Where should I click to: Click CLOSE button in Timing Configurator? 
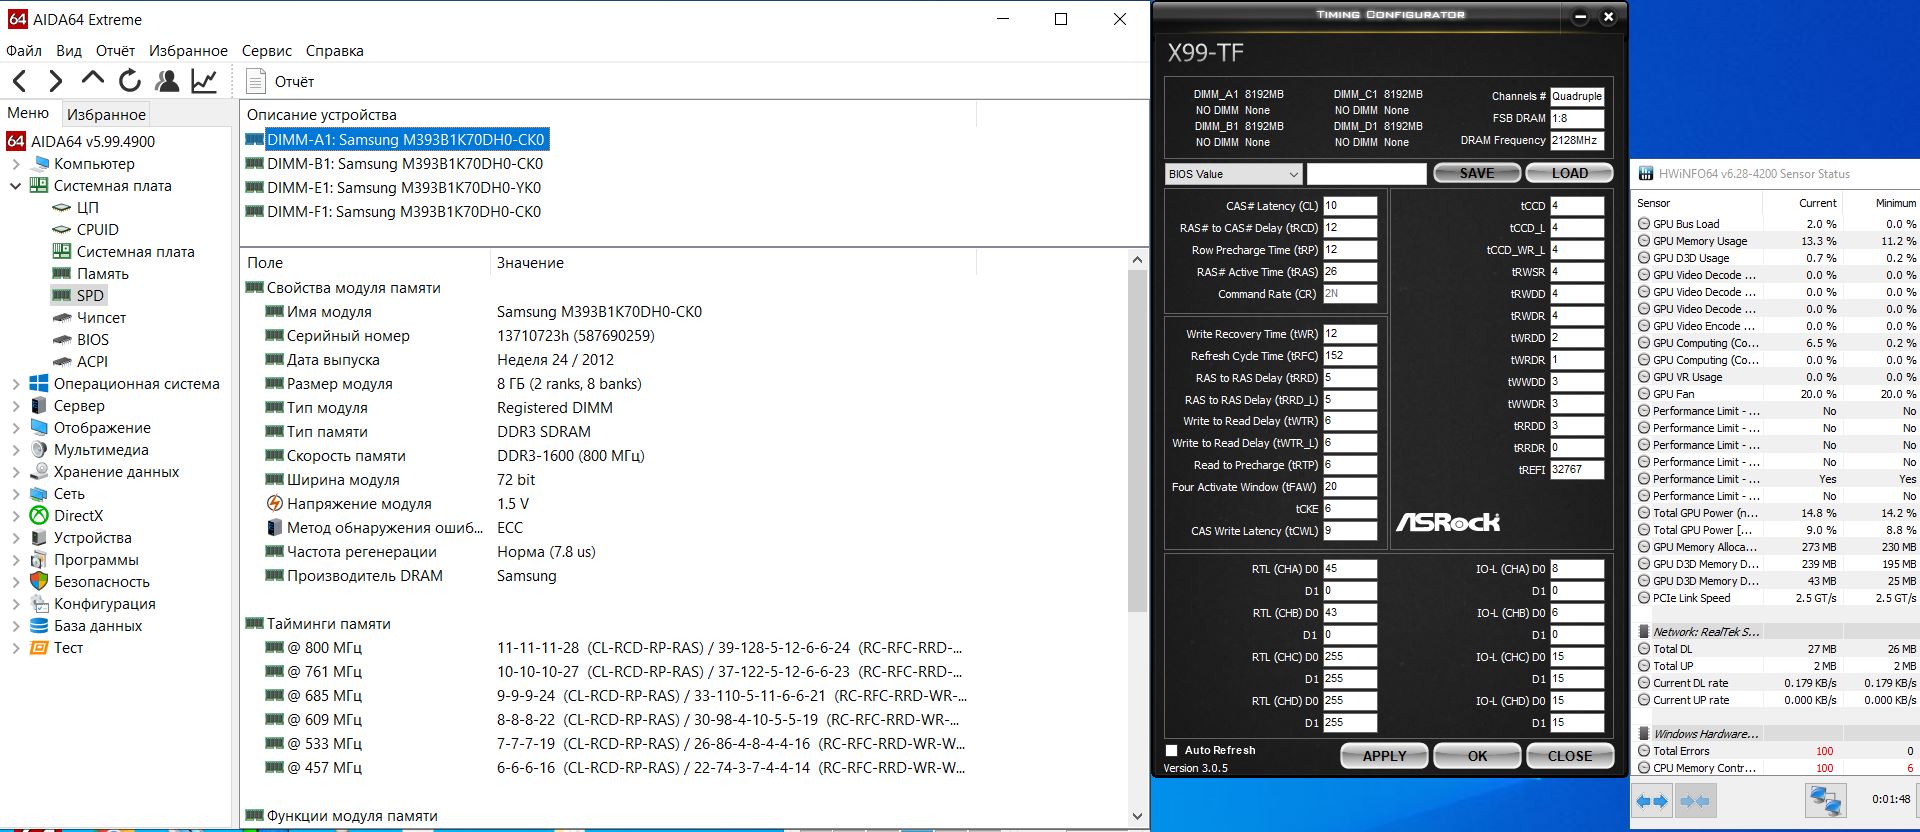1569,756
